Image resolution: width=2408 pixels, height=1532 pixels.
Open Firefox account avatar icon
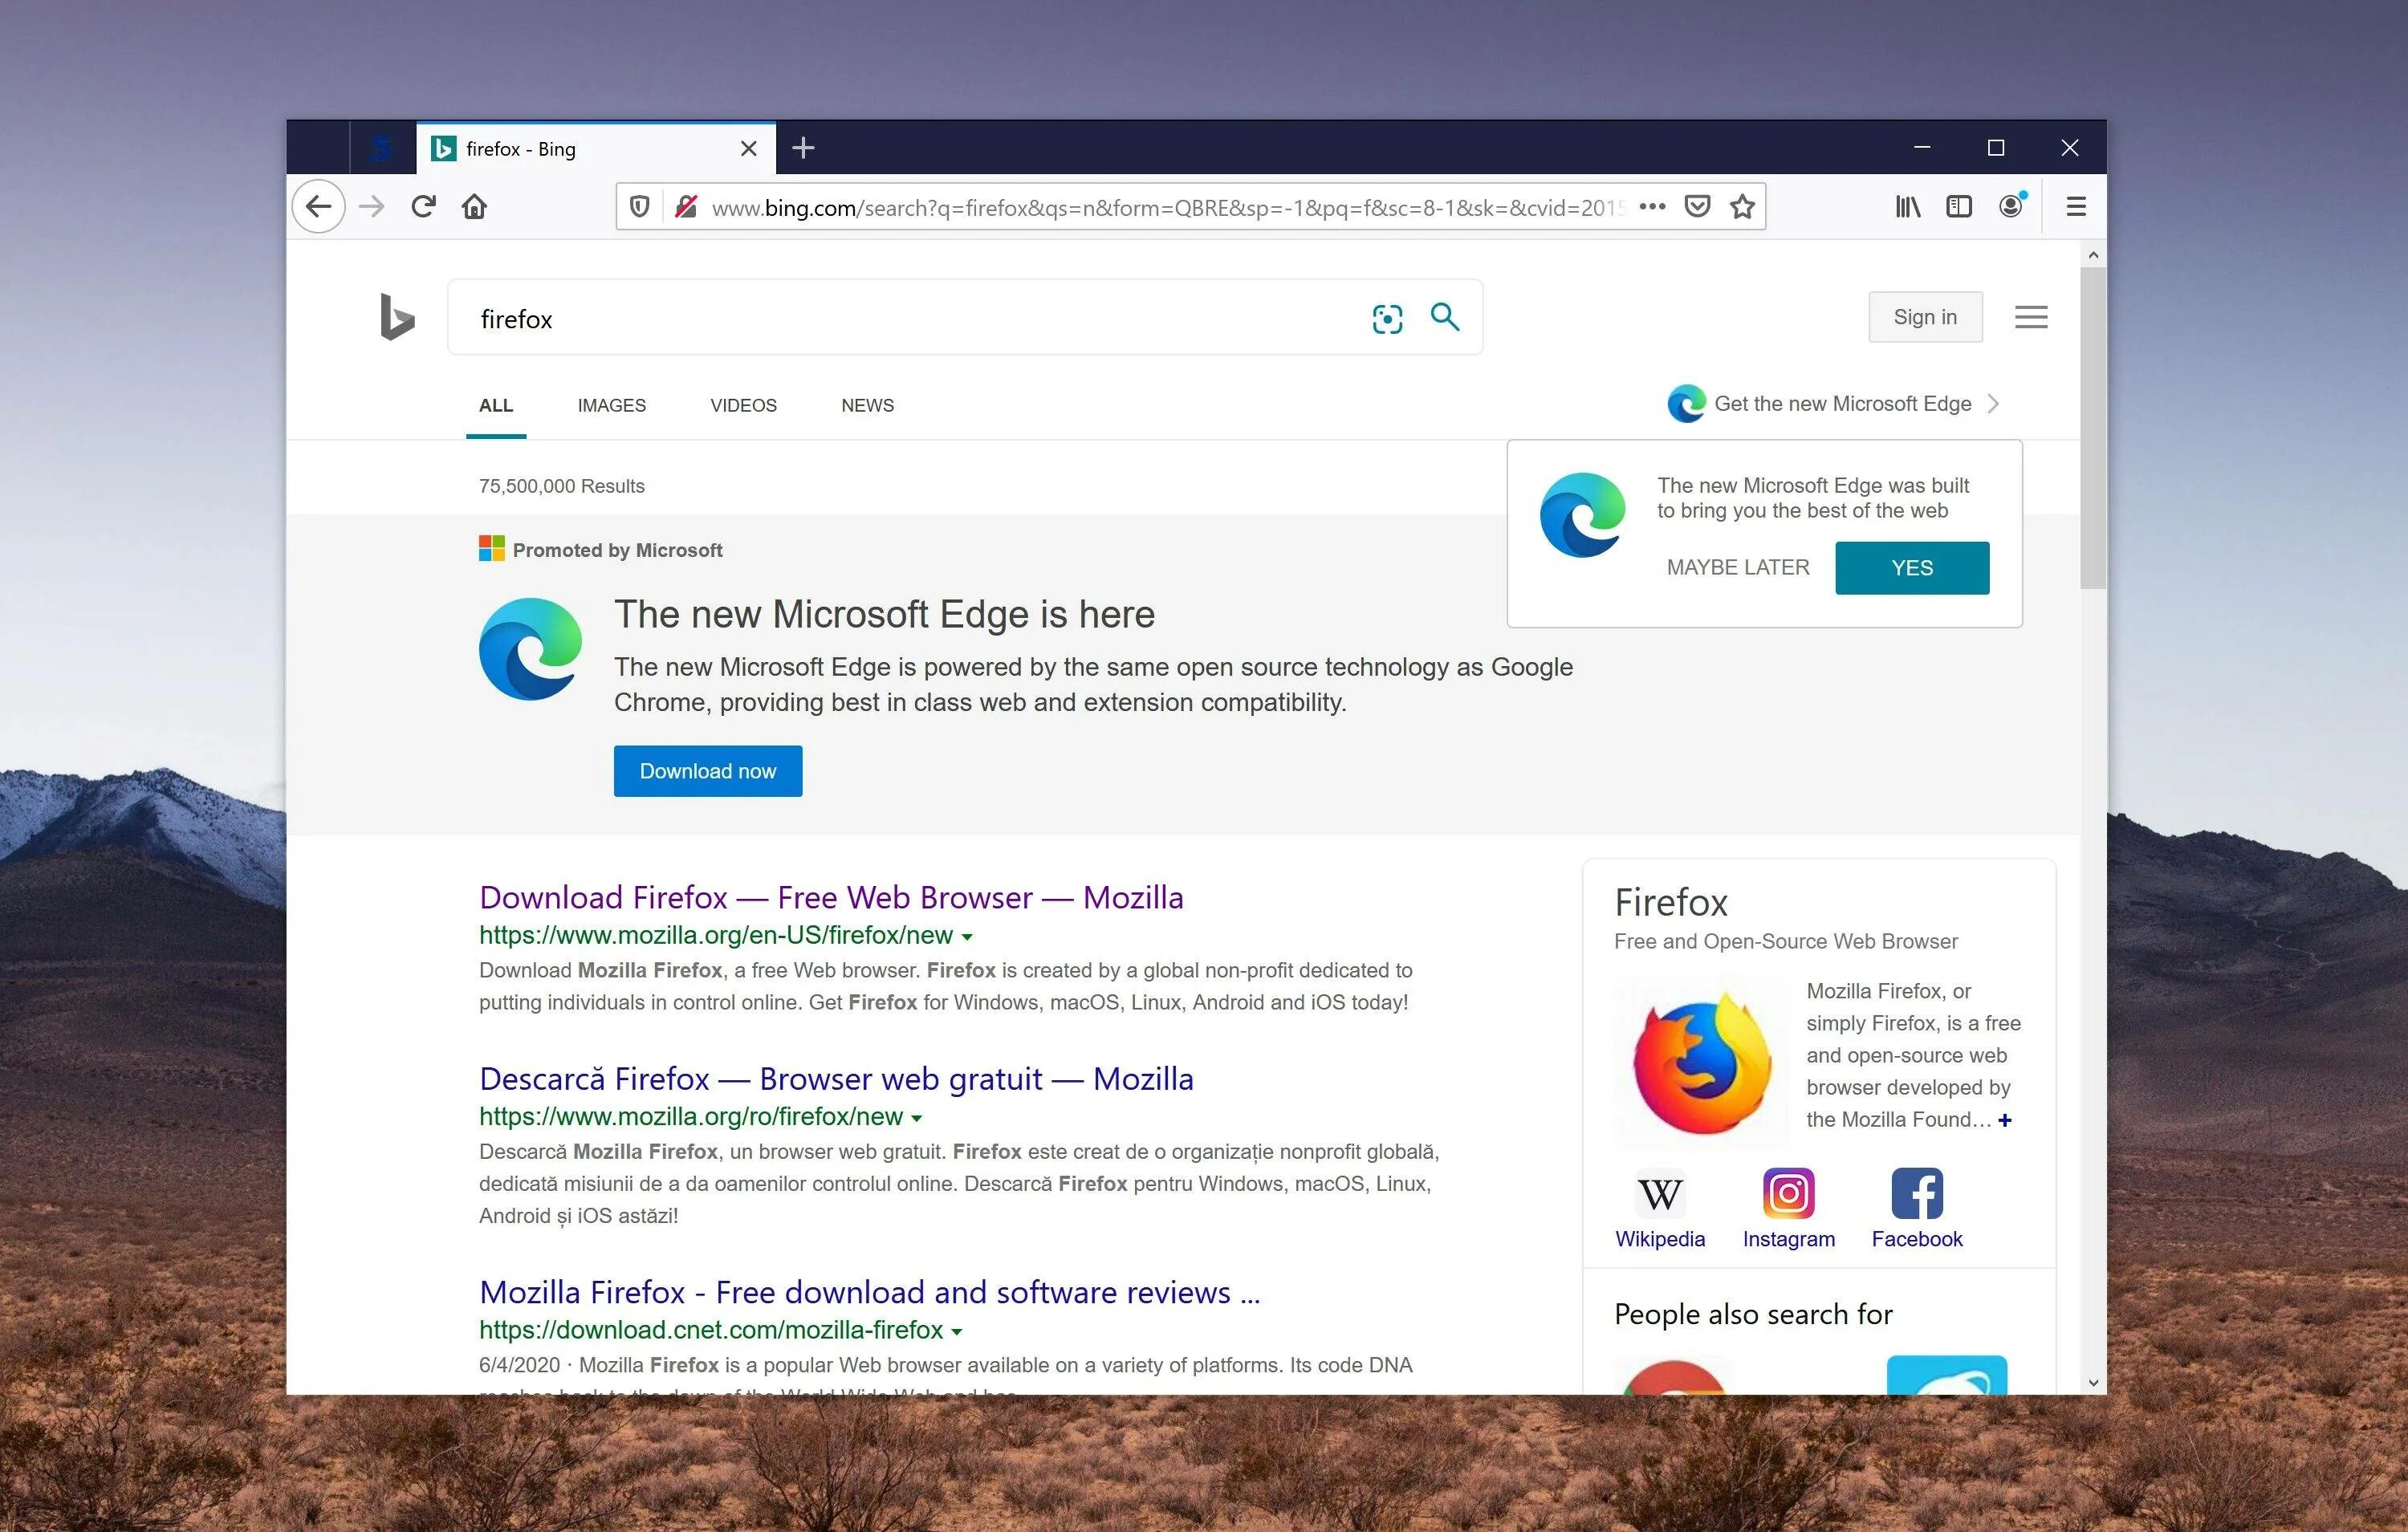click(x=2010, y=207)
